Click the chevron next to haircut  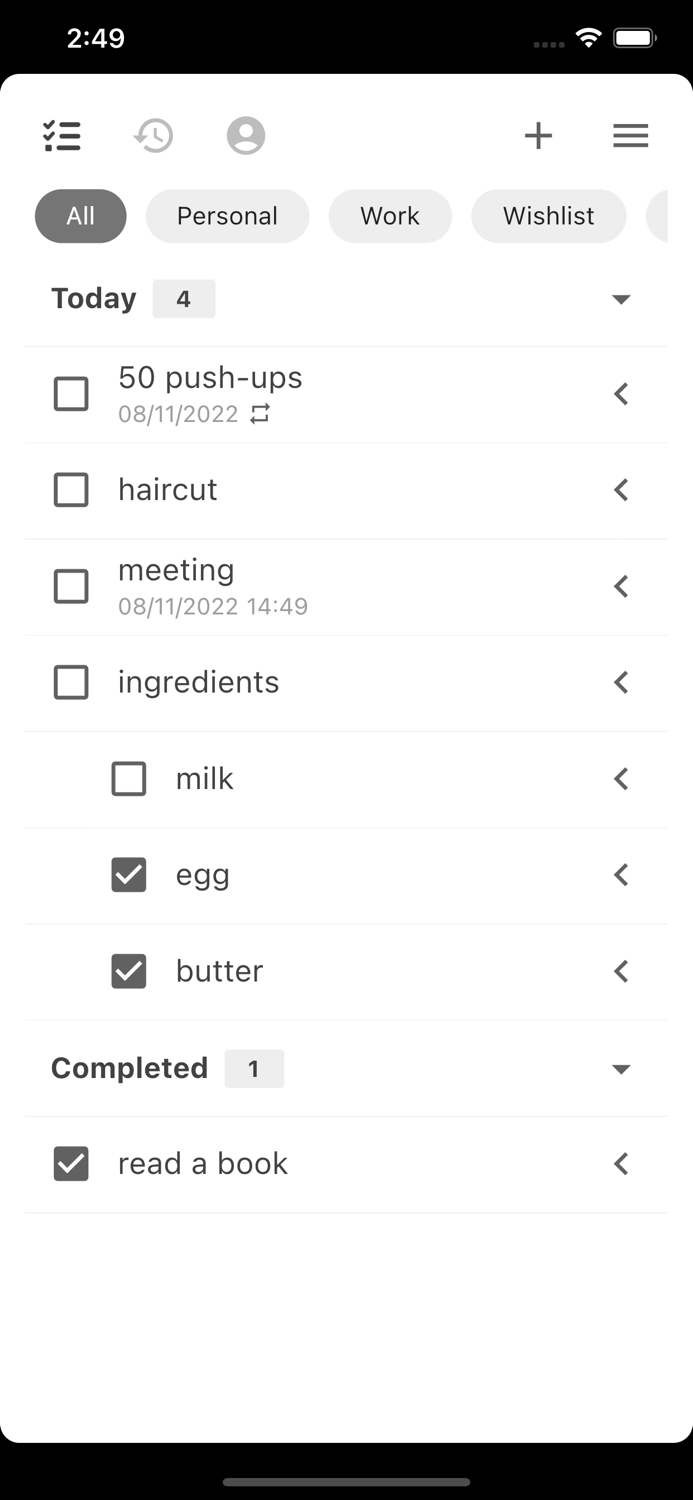click(620, 489)
